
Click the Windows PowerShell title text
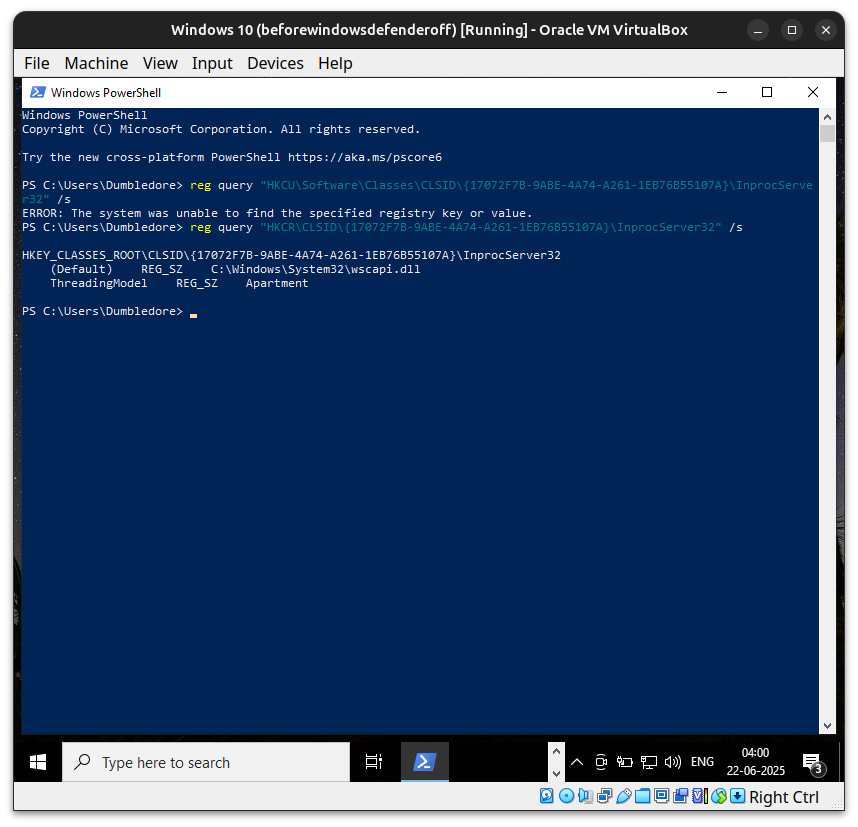coord(106,93)
